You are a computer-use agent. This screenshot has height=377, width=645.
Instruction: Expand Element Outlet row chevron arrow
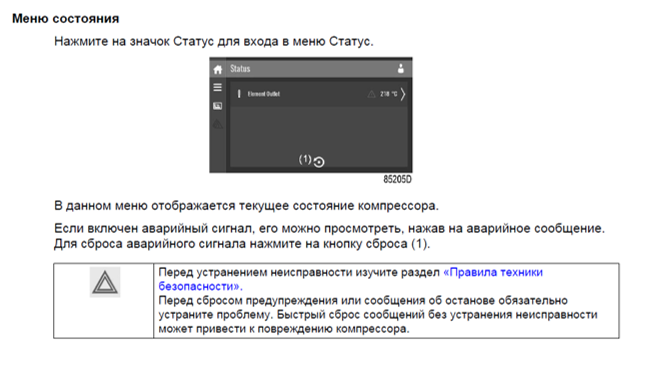tap(403, 94)
